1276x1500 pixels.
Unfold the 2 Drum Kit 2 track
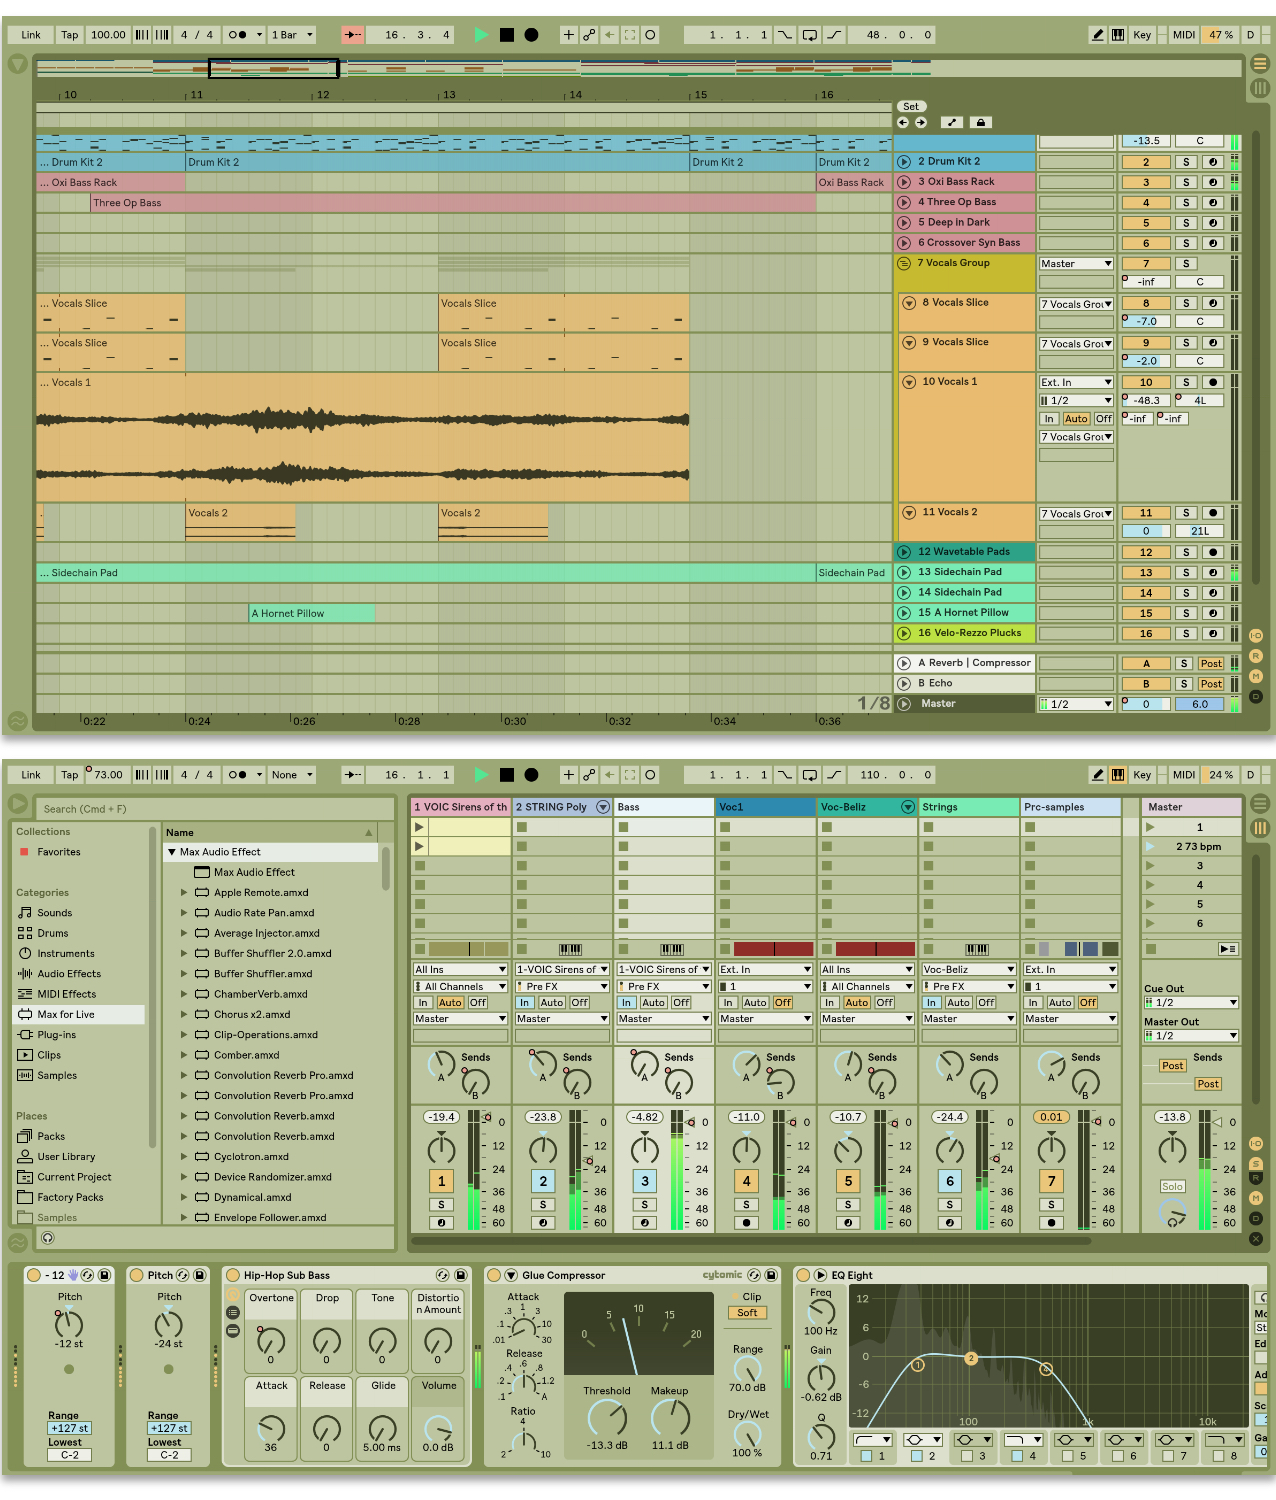pos(904,161)
